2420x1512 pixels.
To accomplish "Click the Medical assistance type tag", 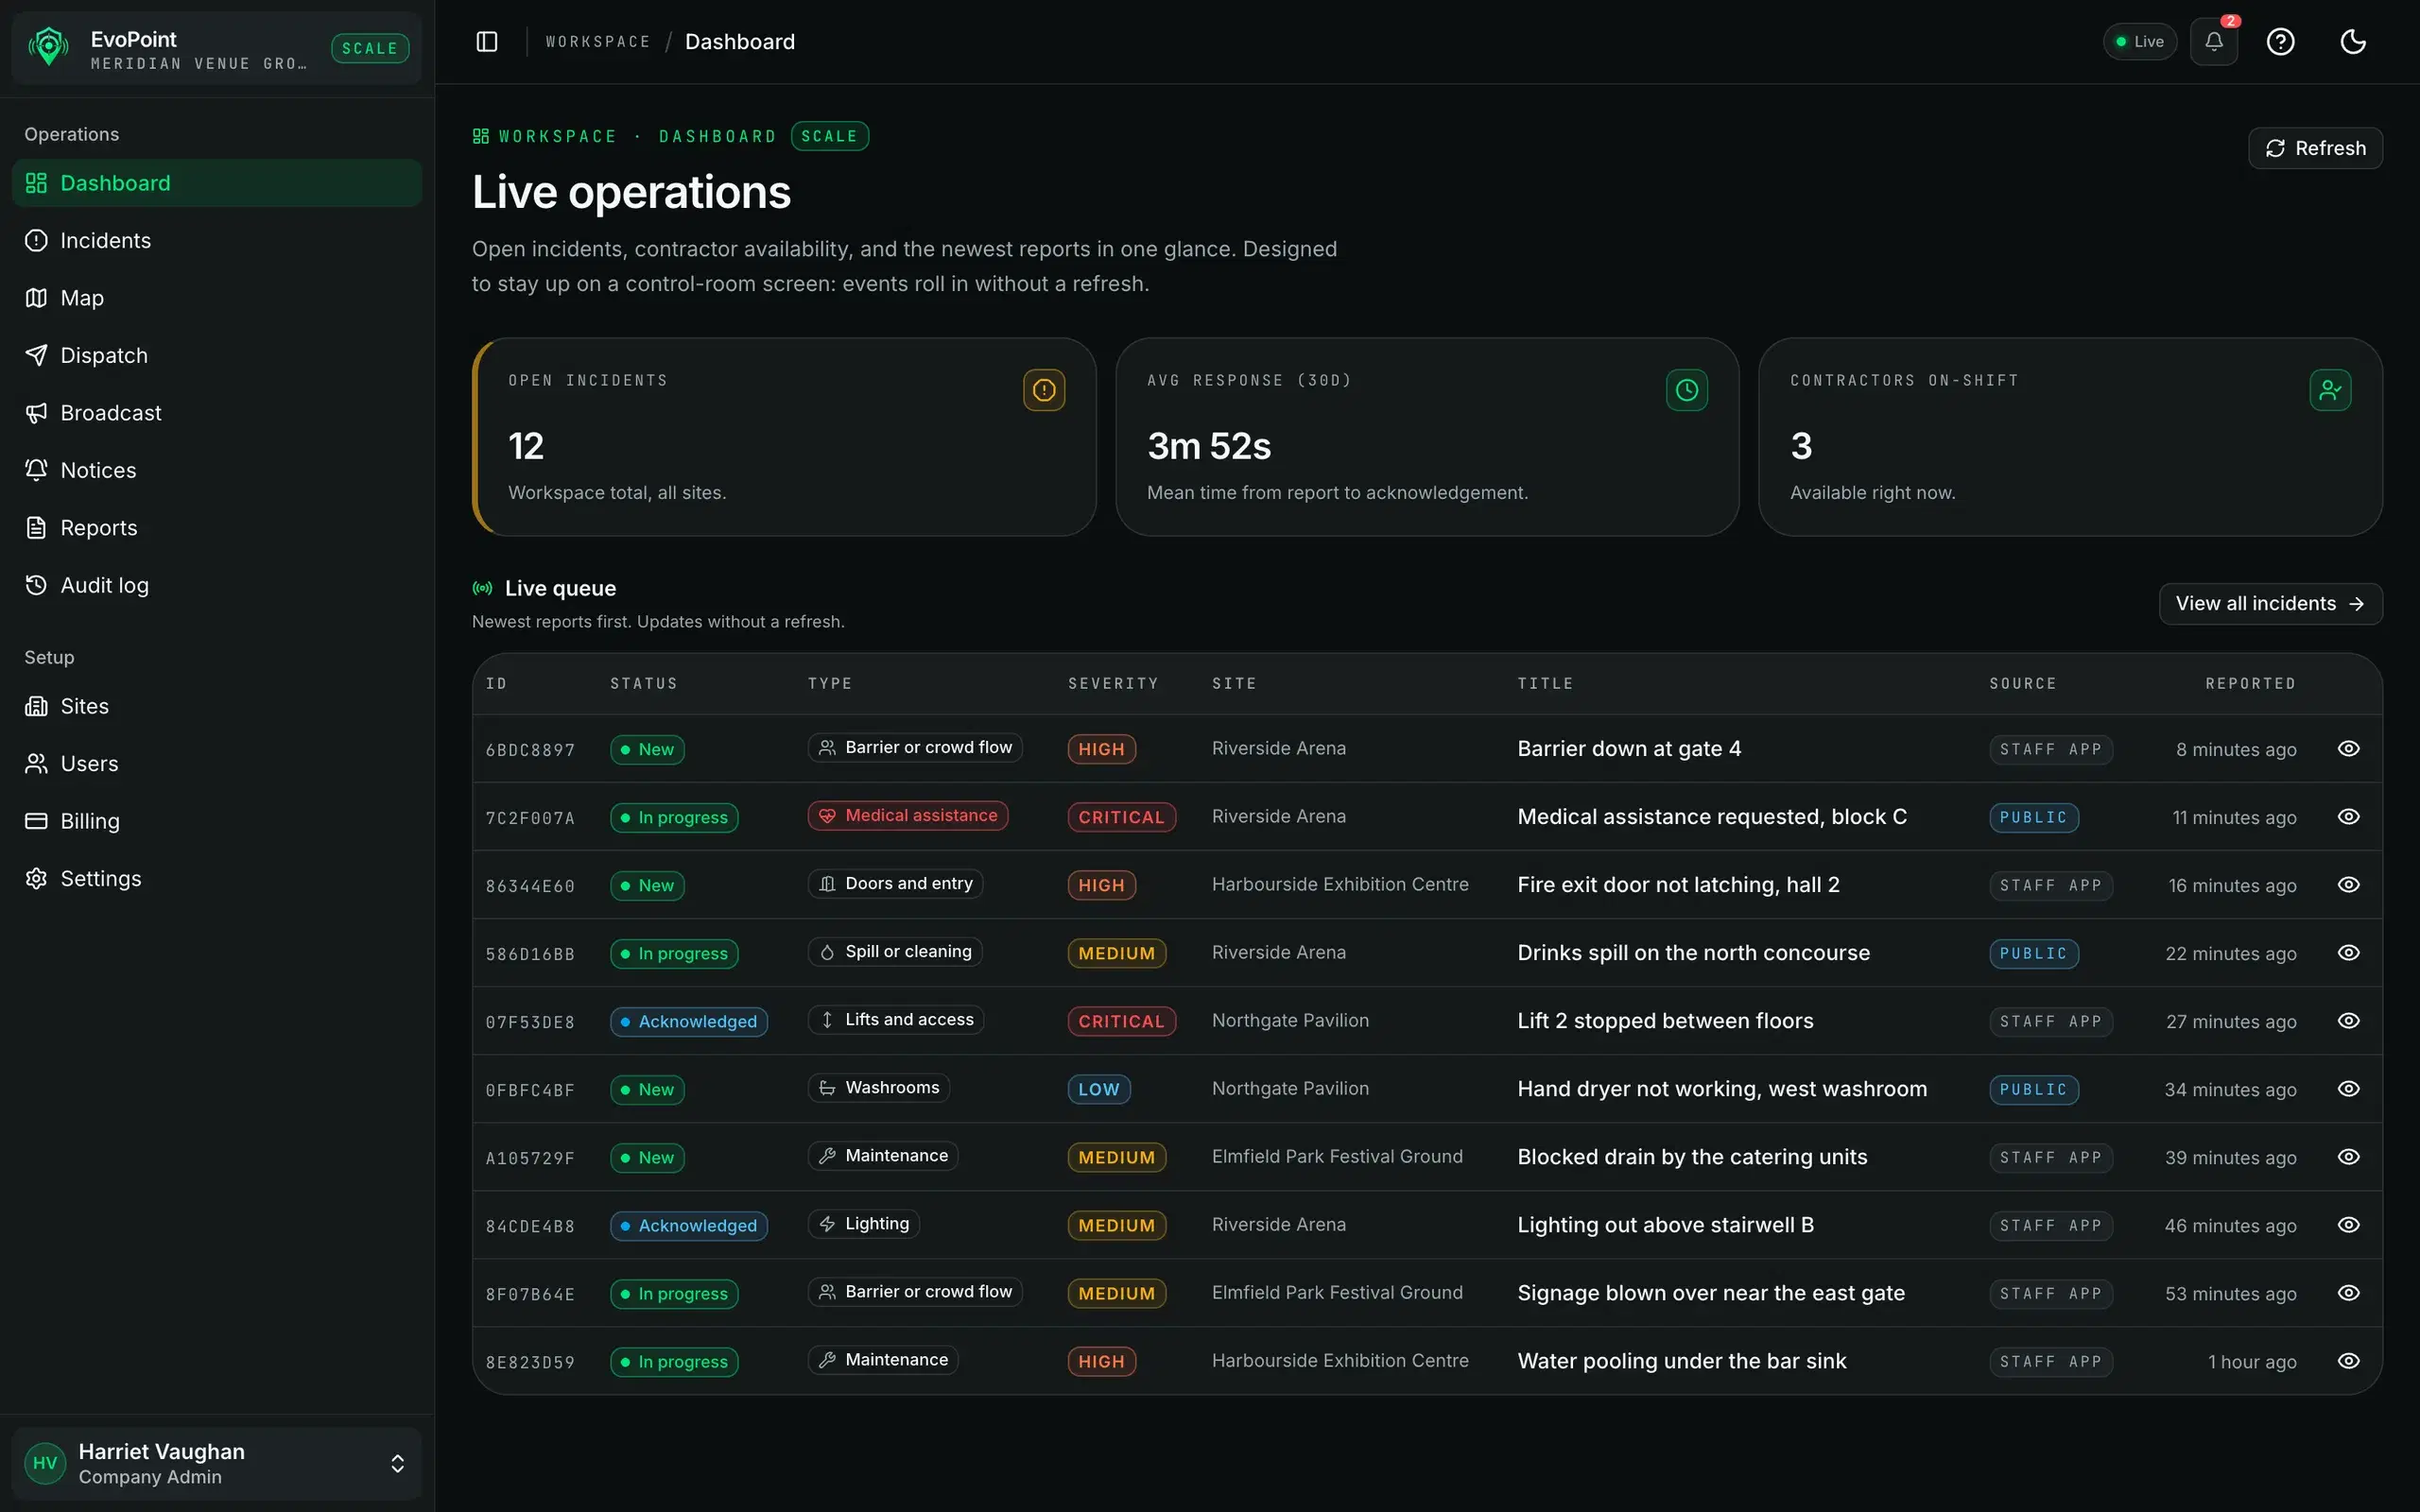I will (x=908, y=816).
